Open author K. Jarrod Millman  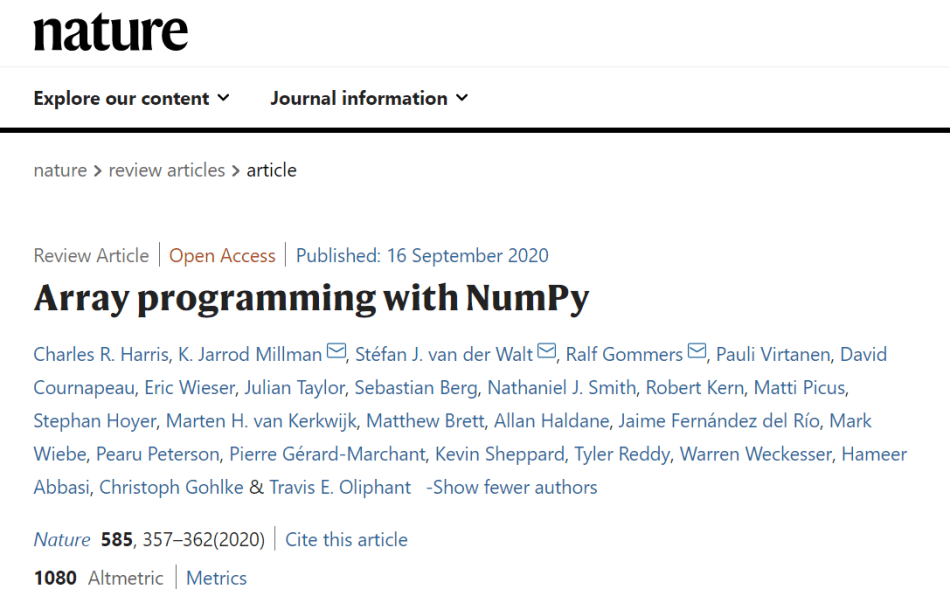(250, 354)
